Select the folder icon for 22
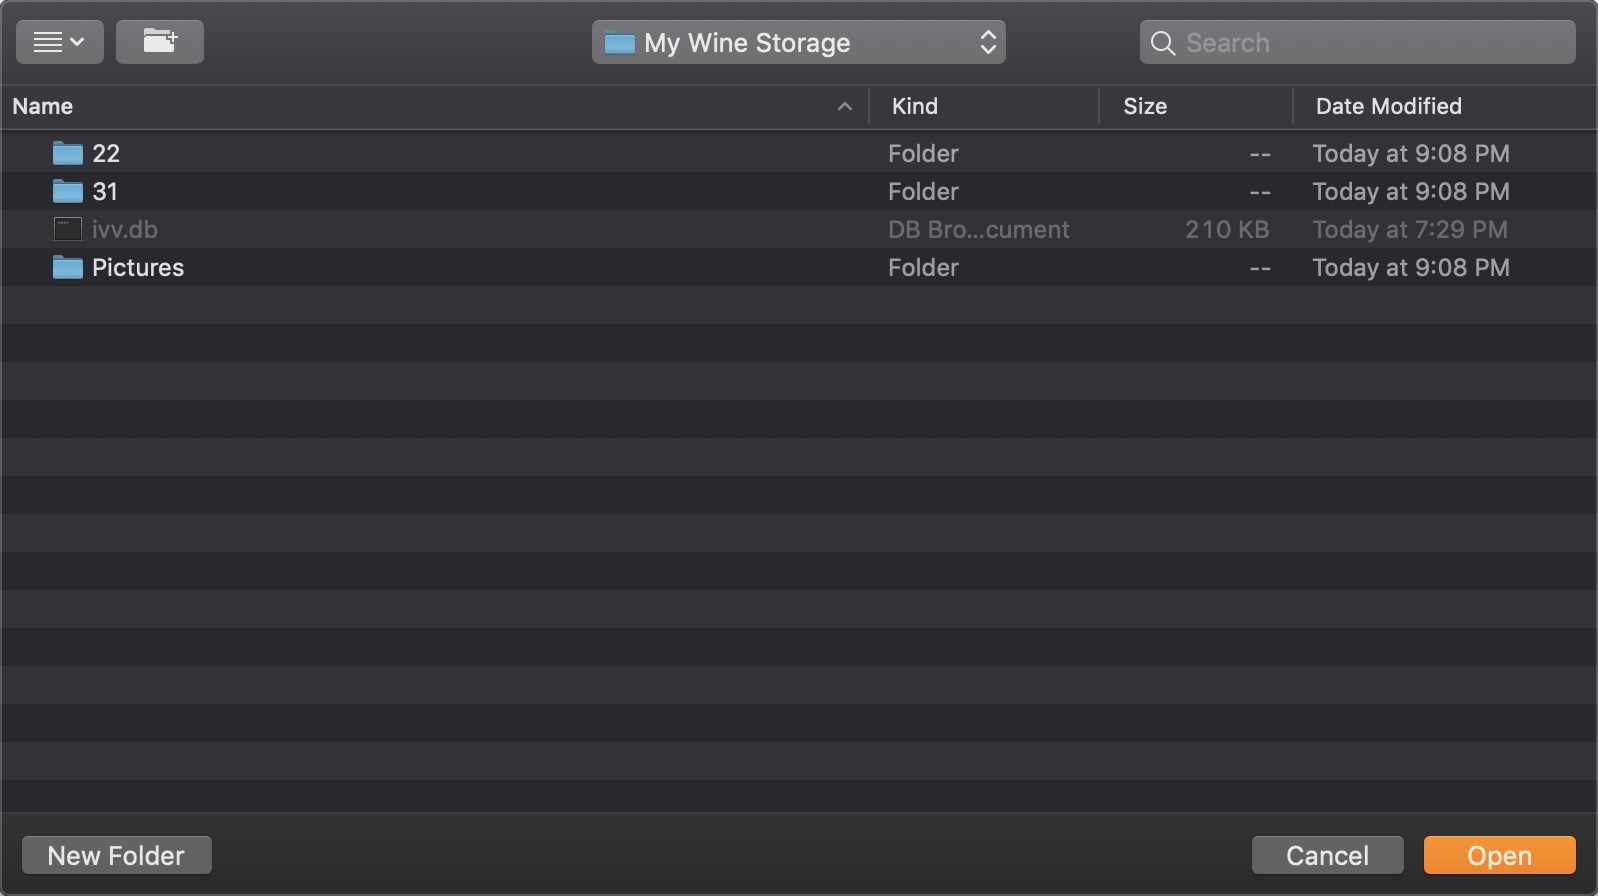1598x896 pixels. point(67,153)
